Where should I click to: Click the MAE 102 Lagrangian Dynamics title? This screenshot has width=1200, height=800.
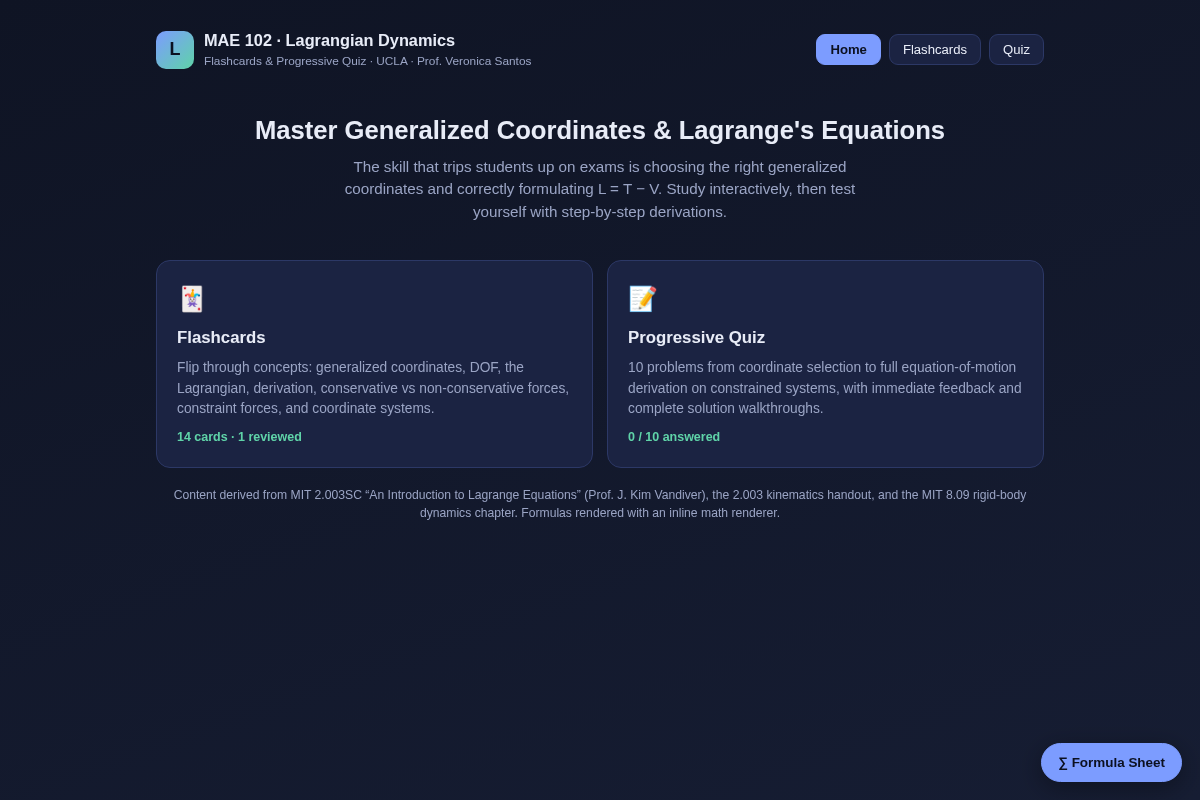[329, 41]
